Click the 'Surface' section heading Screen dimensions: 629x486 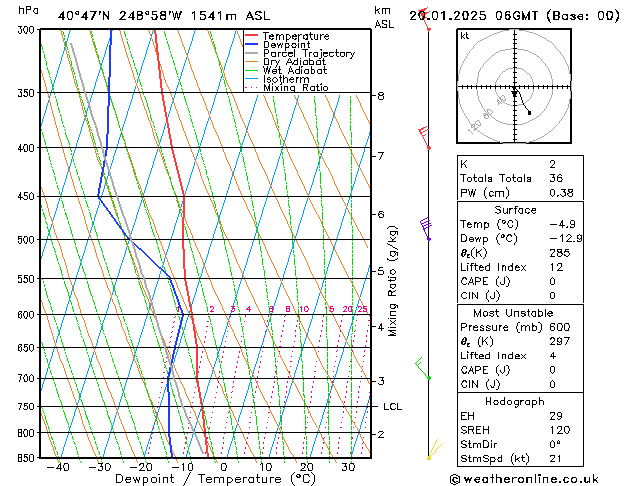pyautogui.click(x=515, y=210)
